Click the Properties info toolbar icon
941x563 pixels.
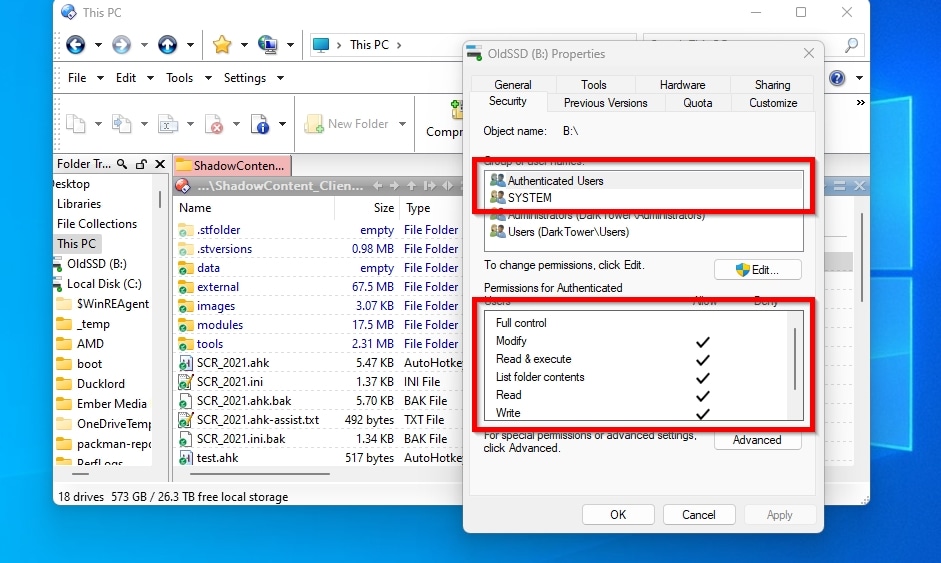(x=260, y=124)
